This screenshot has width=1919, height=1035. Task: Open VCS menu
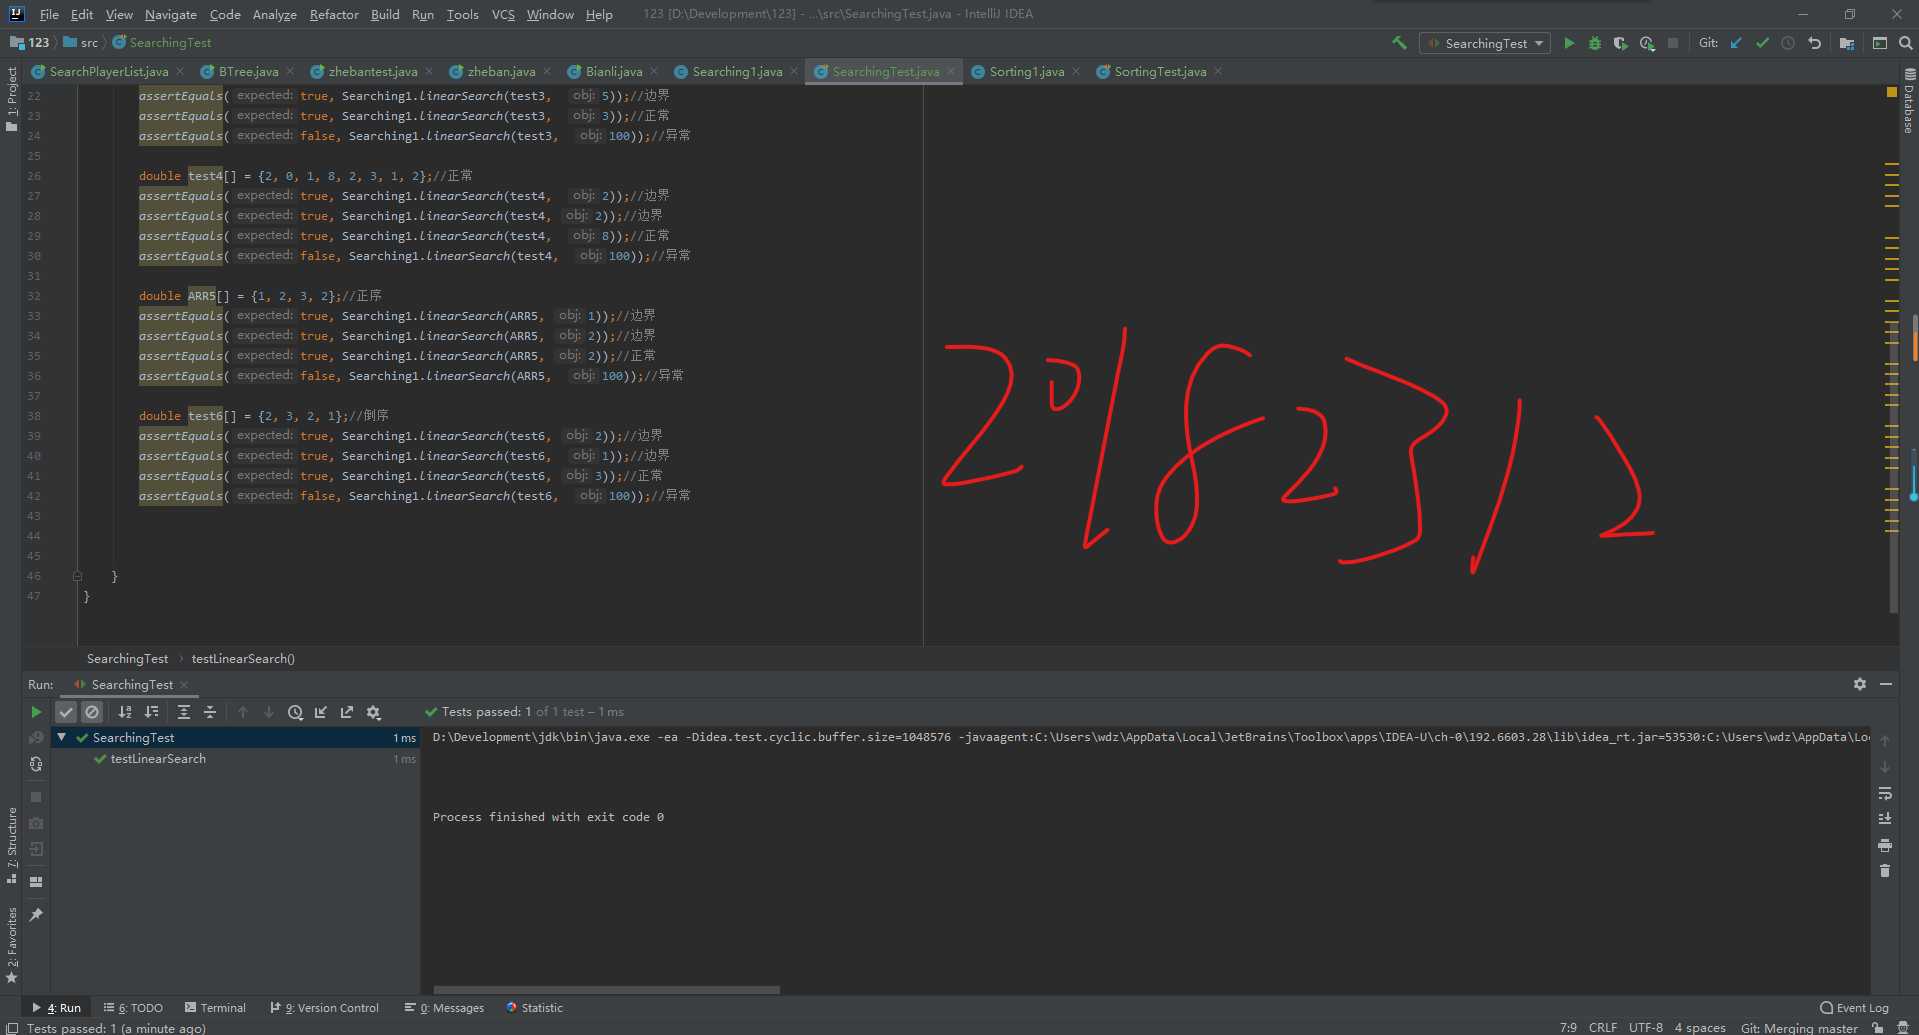[x=503, y=14]
